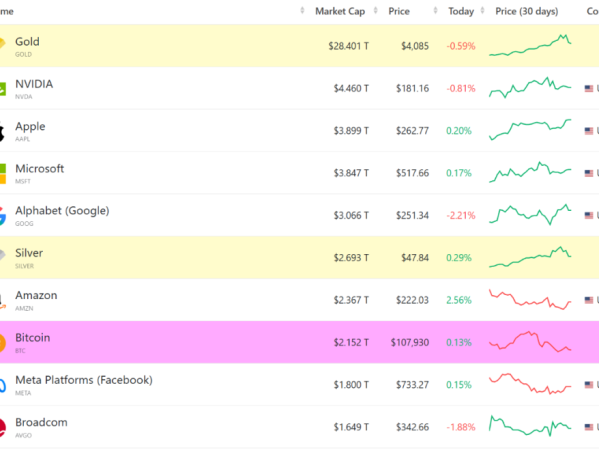Click Broadcom's 30-day price chart

530,426
